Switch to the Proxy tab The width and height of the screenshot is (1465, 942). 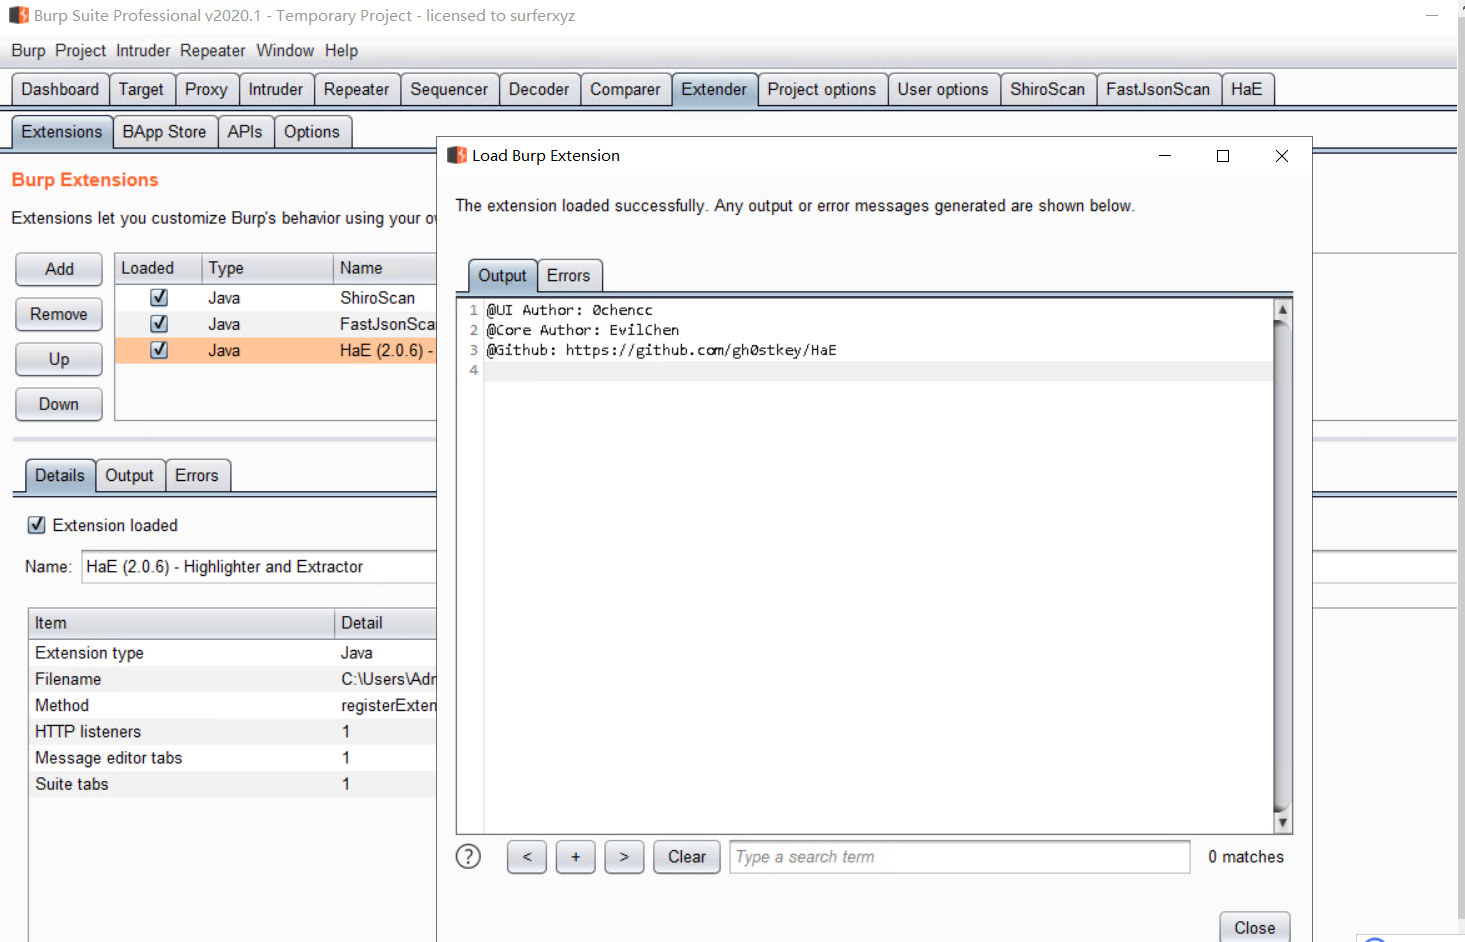(x=206, y=89)
